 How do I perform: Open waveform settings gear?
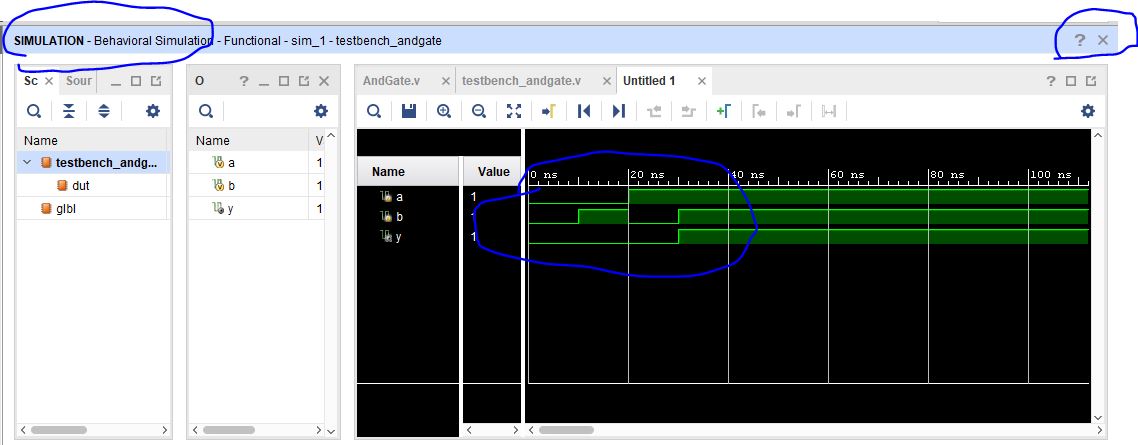pos(1088,111)
